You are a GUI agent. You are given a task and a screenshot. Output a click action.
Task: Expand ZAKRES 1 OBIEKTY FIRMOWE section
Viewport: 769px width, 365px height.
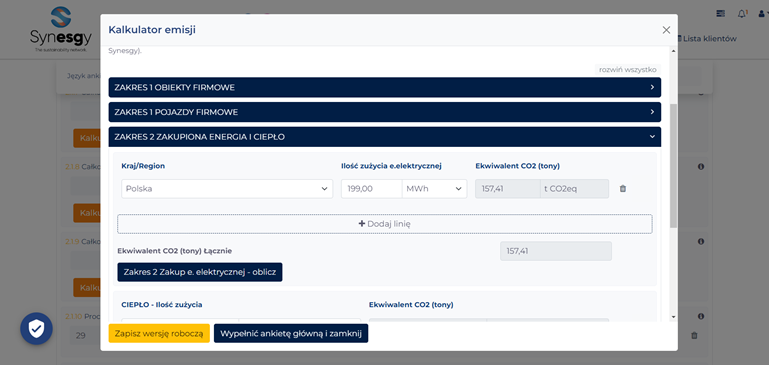coord(384,87)
